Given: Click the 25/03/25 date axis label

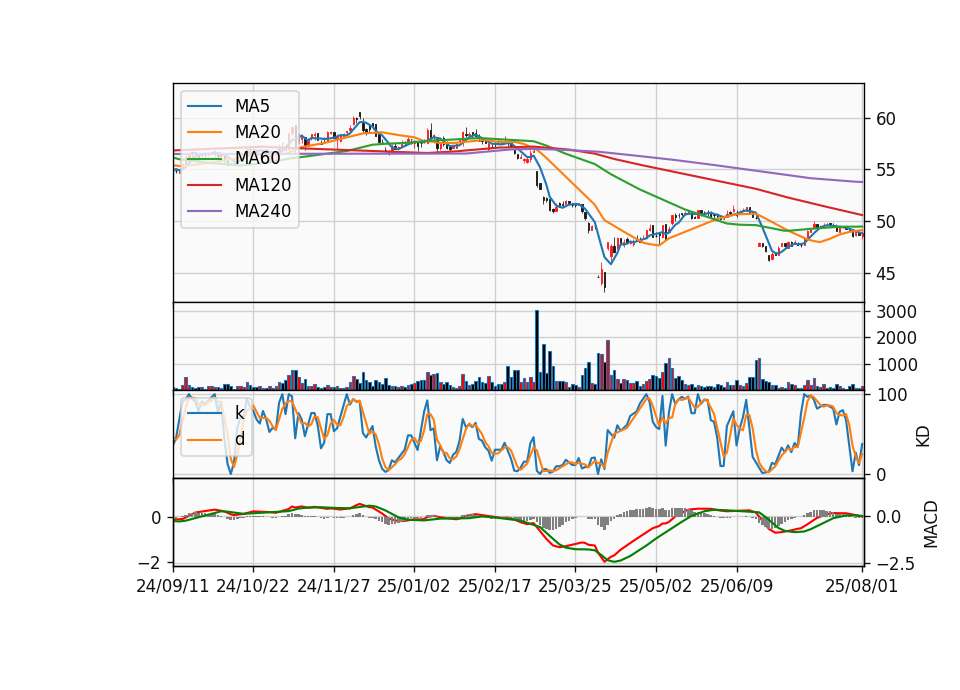Looking at the screenshot, I should point(575,586).
